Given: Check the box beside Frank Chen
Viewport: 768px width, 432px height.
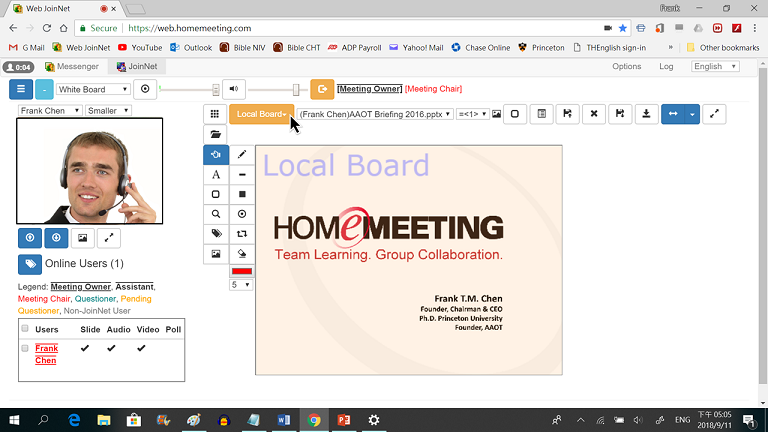Looking at the screenshot, I should tap(25, 348).
